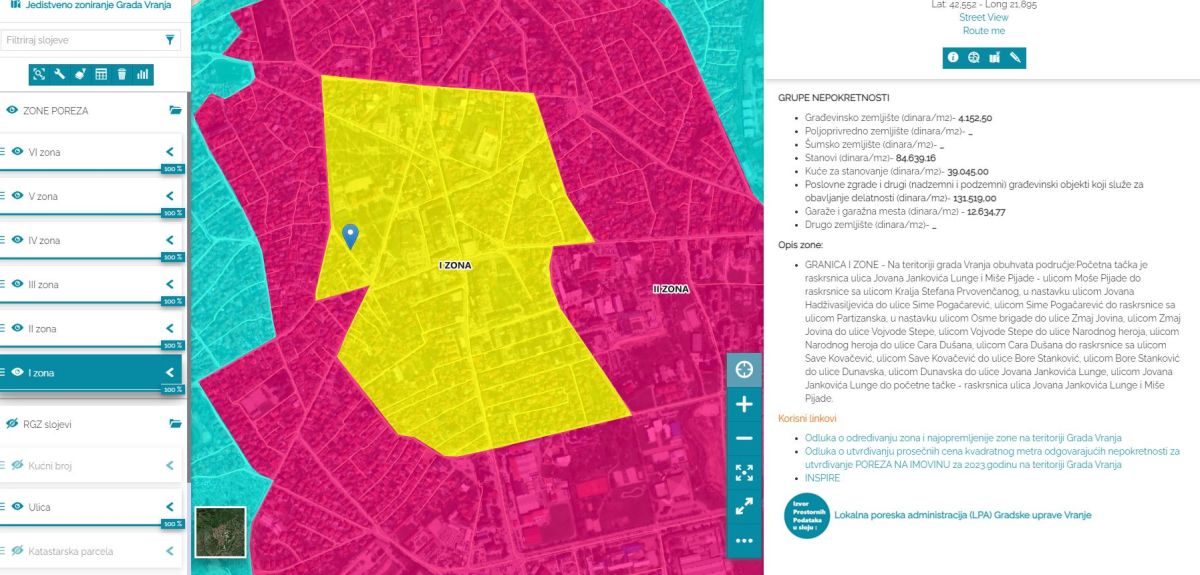Open the Street View link

[x=983, y=17]
